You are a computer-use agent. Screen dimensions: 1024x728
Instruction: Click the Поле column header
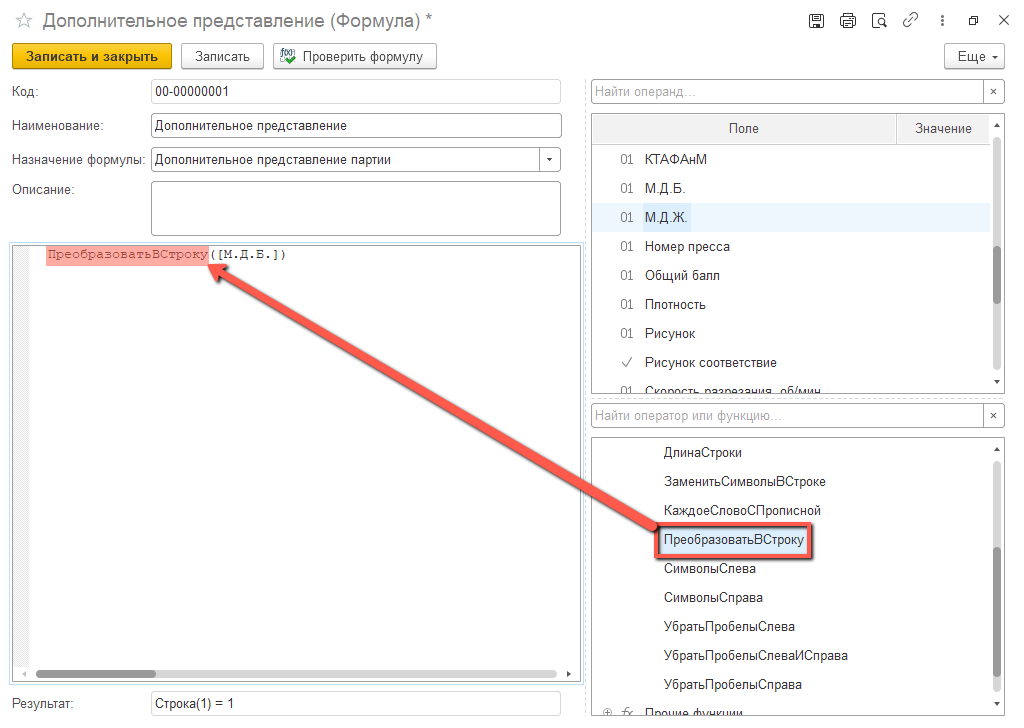pyautogui.click(x=743, y=128)
